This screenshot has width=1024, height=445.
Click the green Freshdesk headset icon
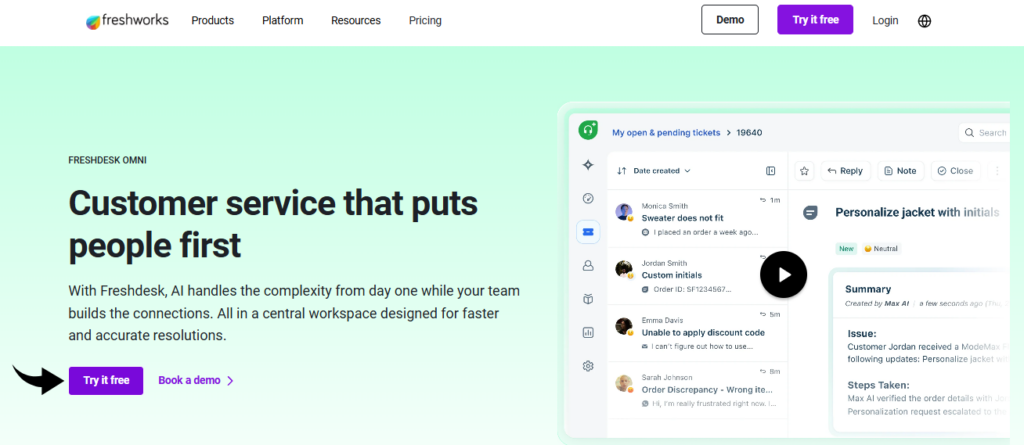588,130
